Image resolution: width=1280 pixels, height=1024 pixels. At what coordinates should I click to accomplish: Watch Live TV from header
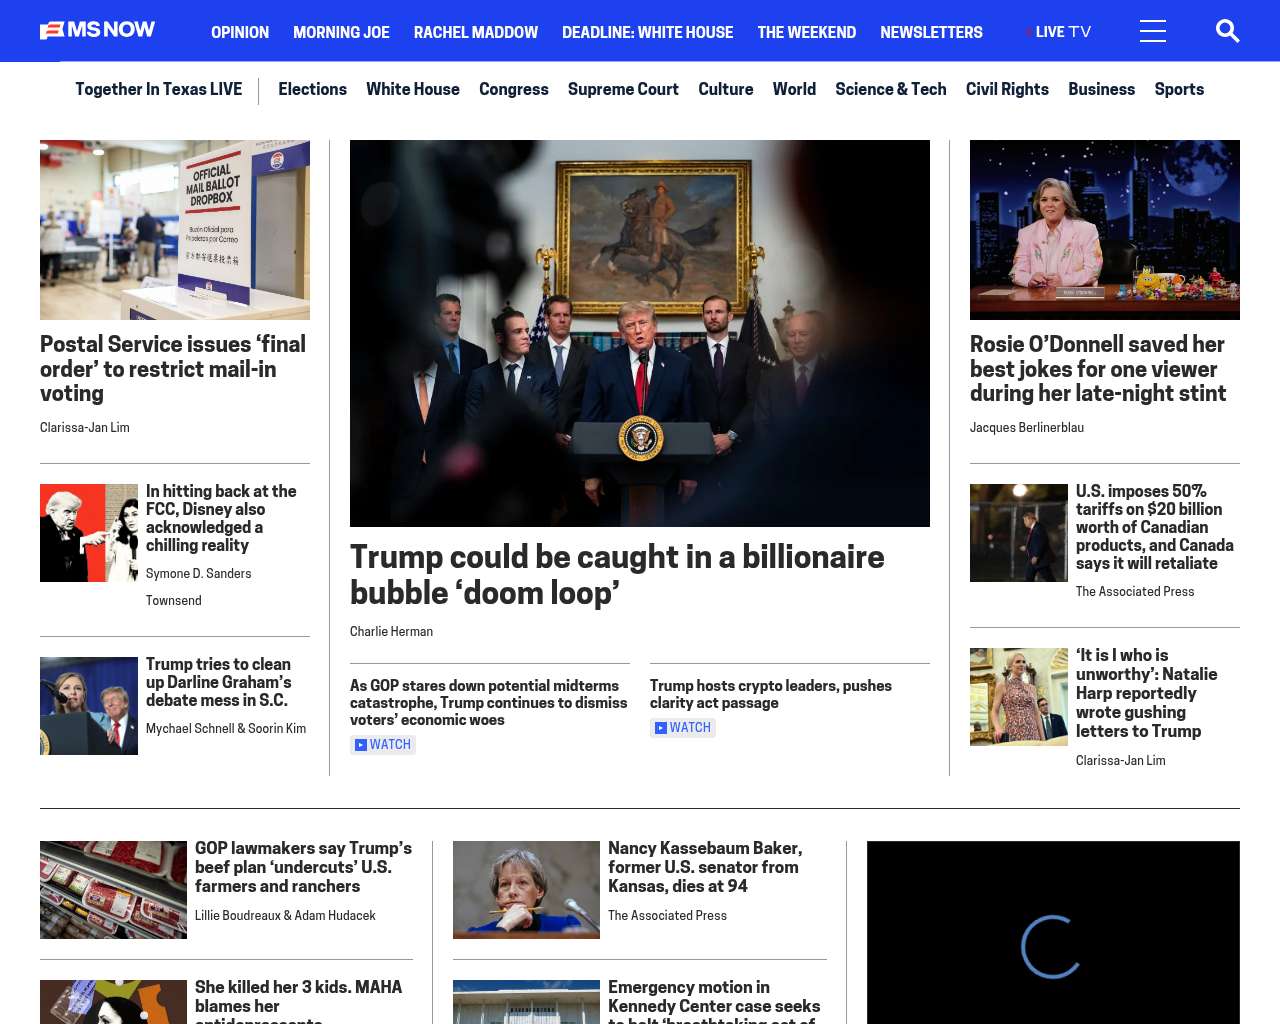[x=1059, y=32]
